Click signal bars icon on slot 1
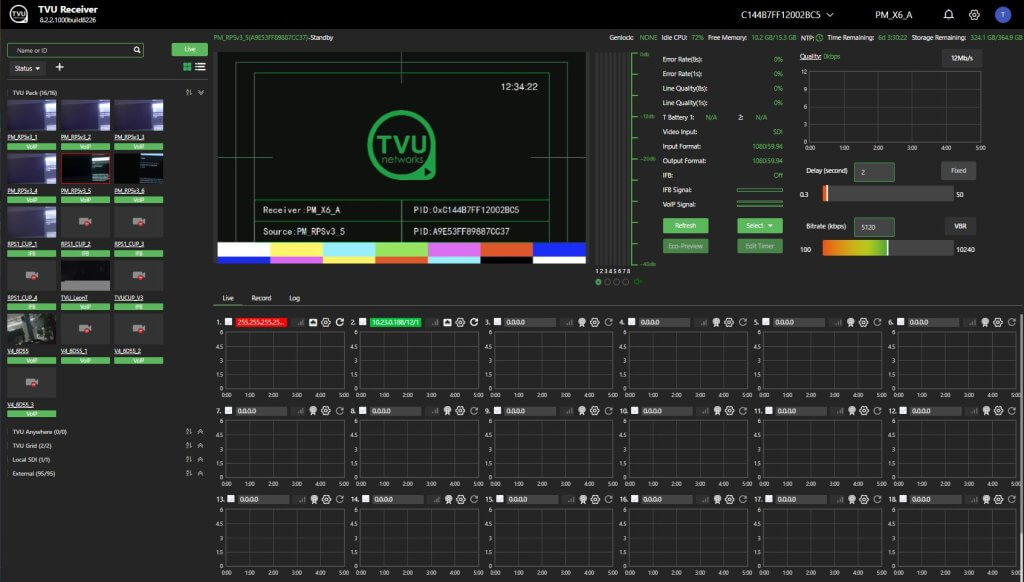The height and width of the screenshot is (582, 1024). (300, 323)
